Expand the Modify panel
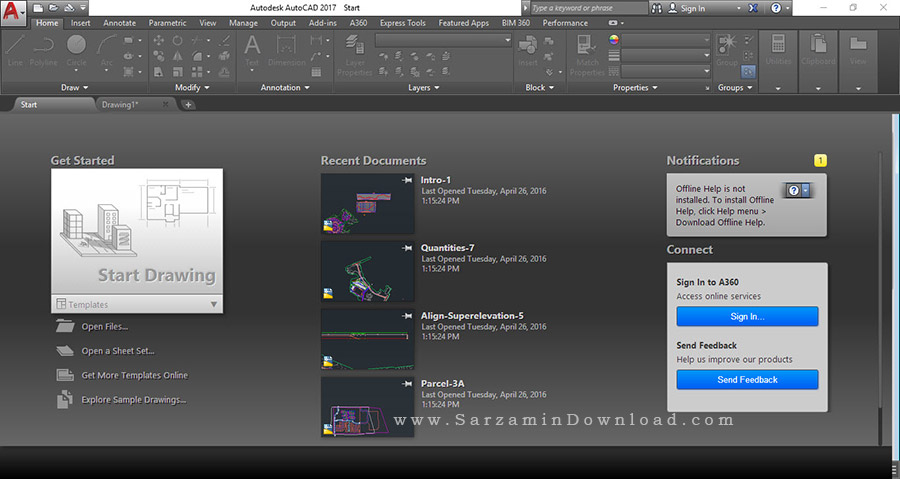The height and width of the screenshot is (479, 900). click(x=192, y=88)
